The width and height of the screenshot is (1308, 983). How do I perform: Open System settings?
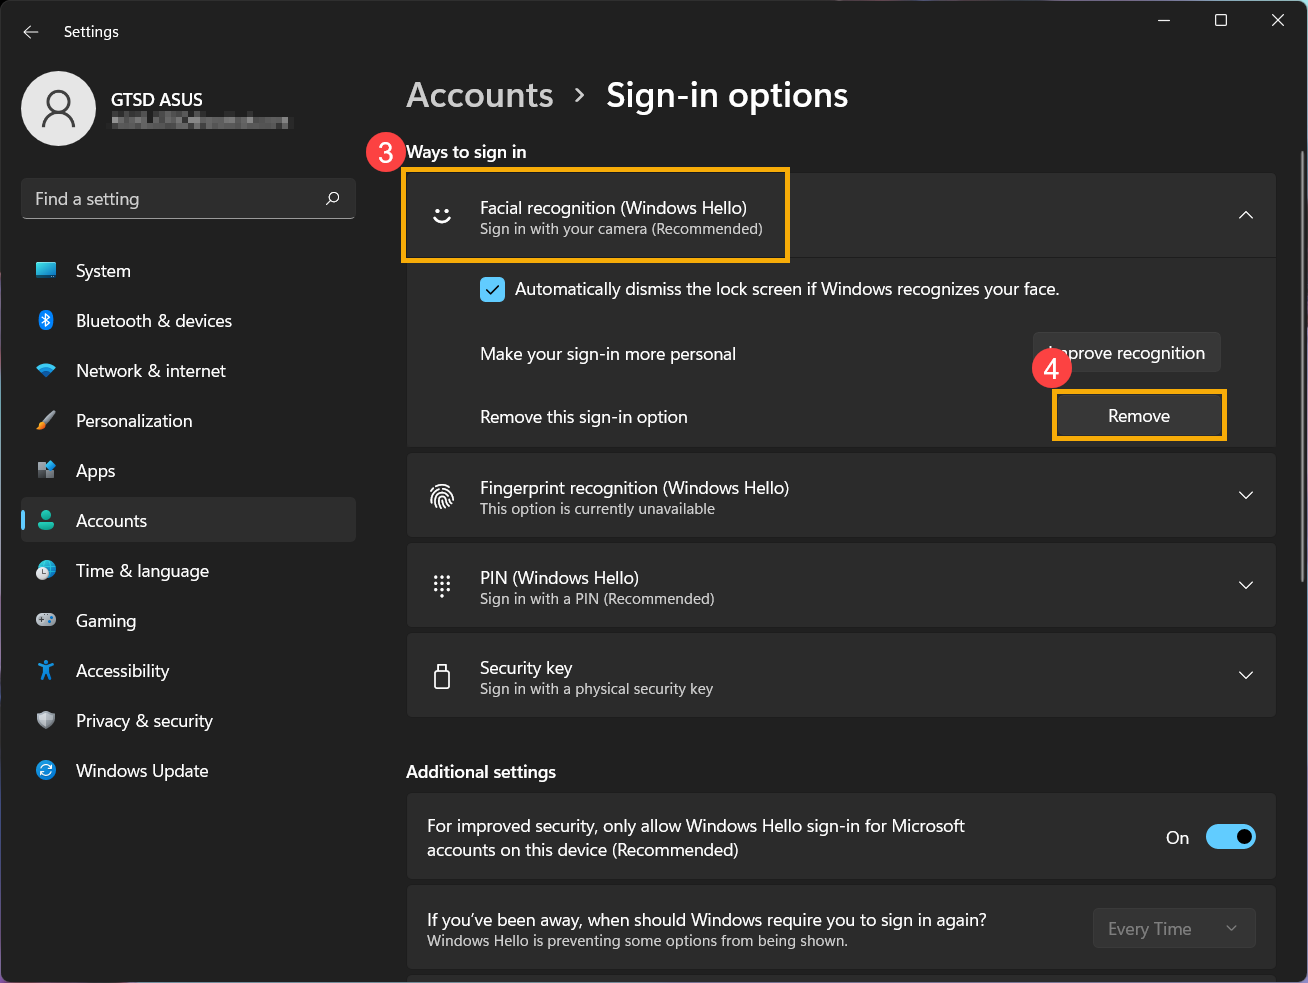[188, 270]
